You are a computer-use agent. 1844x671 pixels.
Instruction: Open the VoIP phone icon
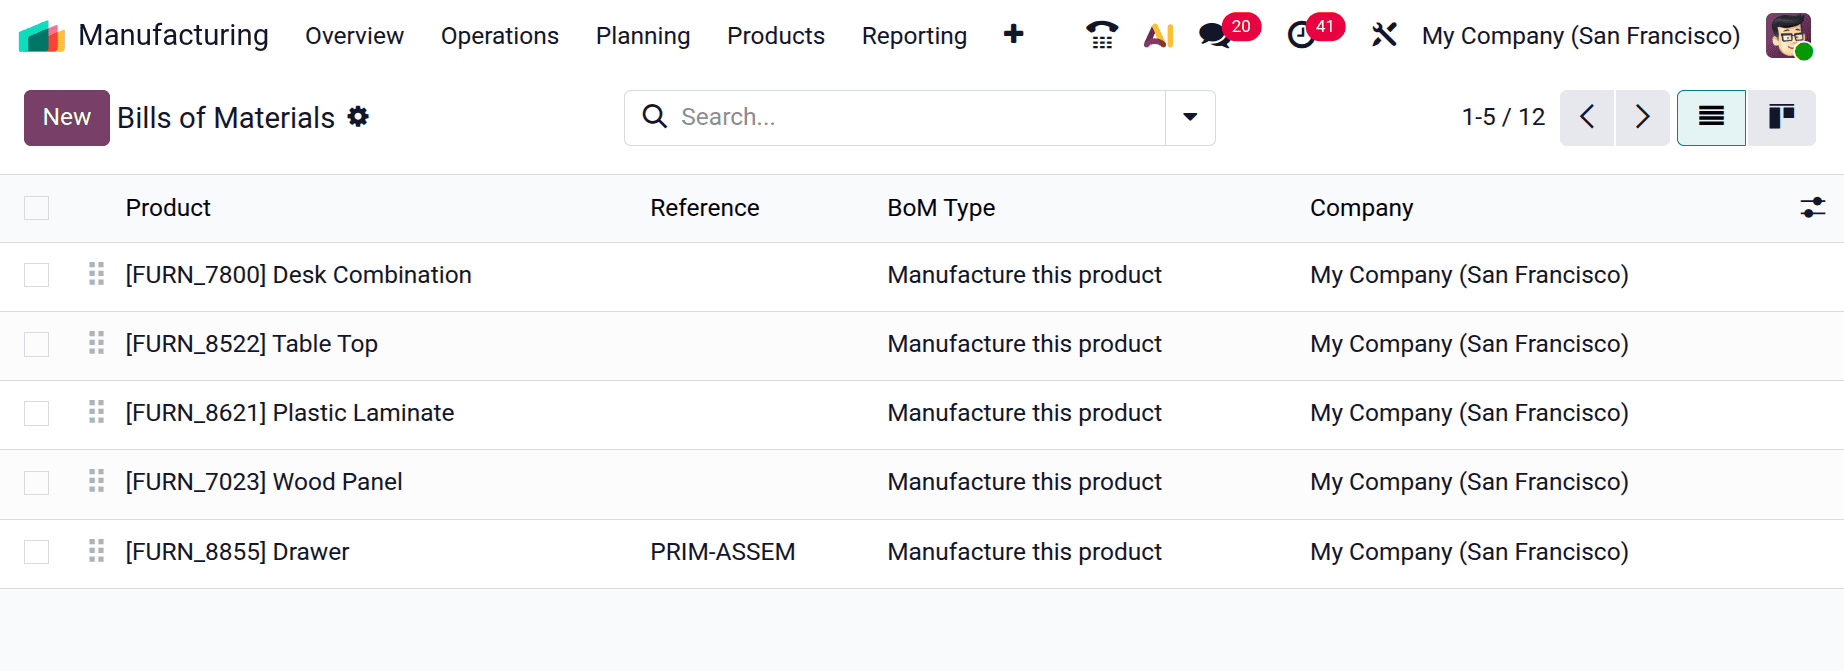pyautogui.click(x=1102, y=35)
